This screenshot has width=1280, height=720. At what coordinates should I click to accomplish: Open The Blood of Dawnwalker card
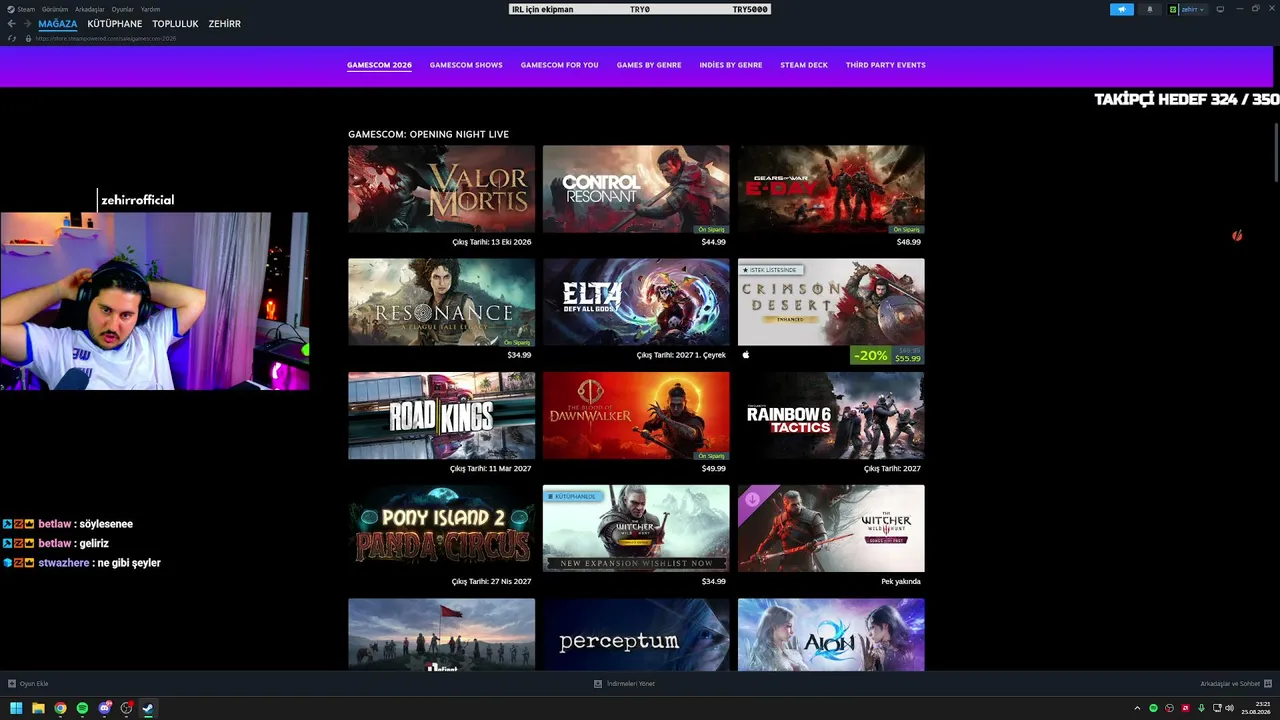636,415
